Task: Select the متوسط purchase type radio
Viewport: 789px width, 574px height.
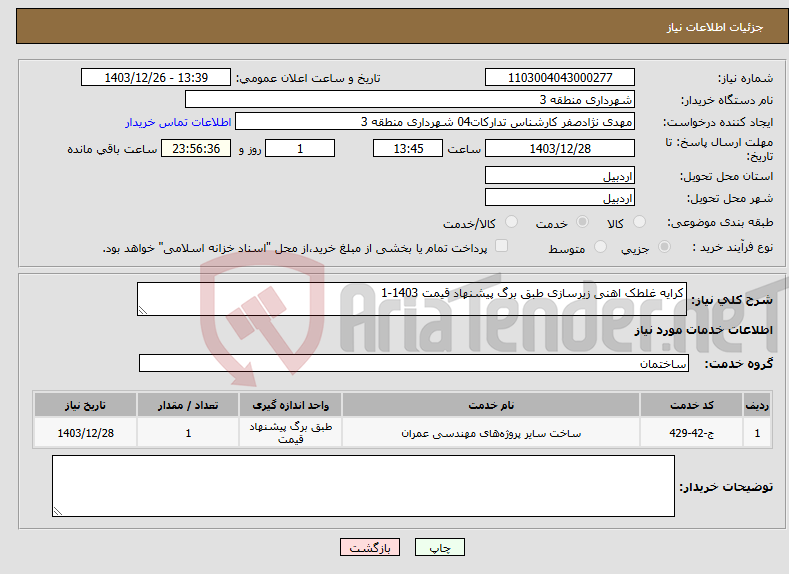Action: coord(600,247)
